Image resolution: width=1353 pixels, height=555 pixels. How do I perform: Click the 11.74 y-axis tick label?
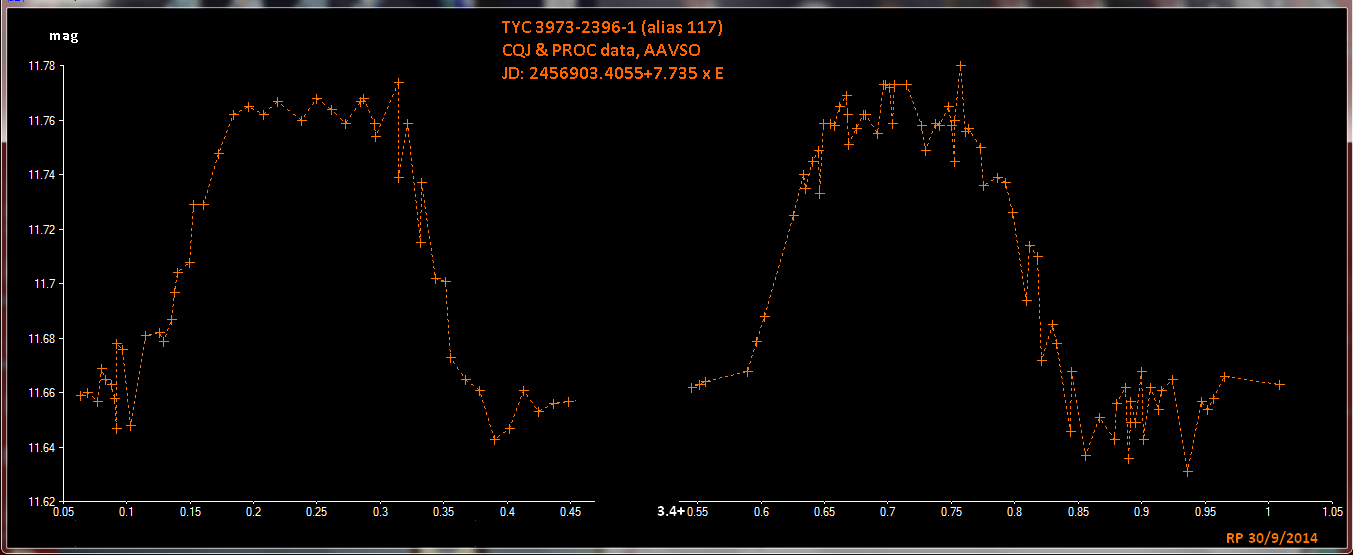(x=41, y=175)
